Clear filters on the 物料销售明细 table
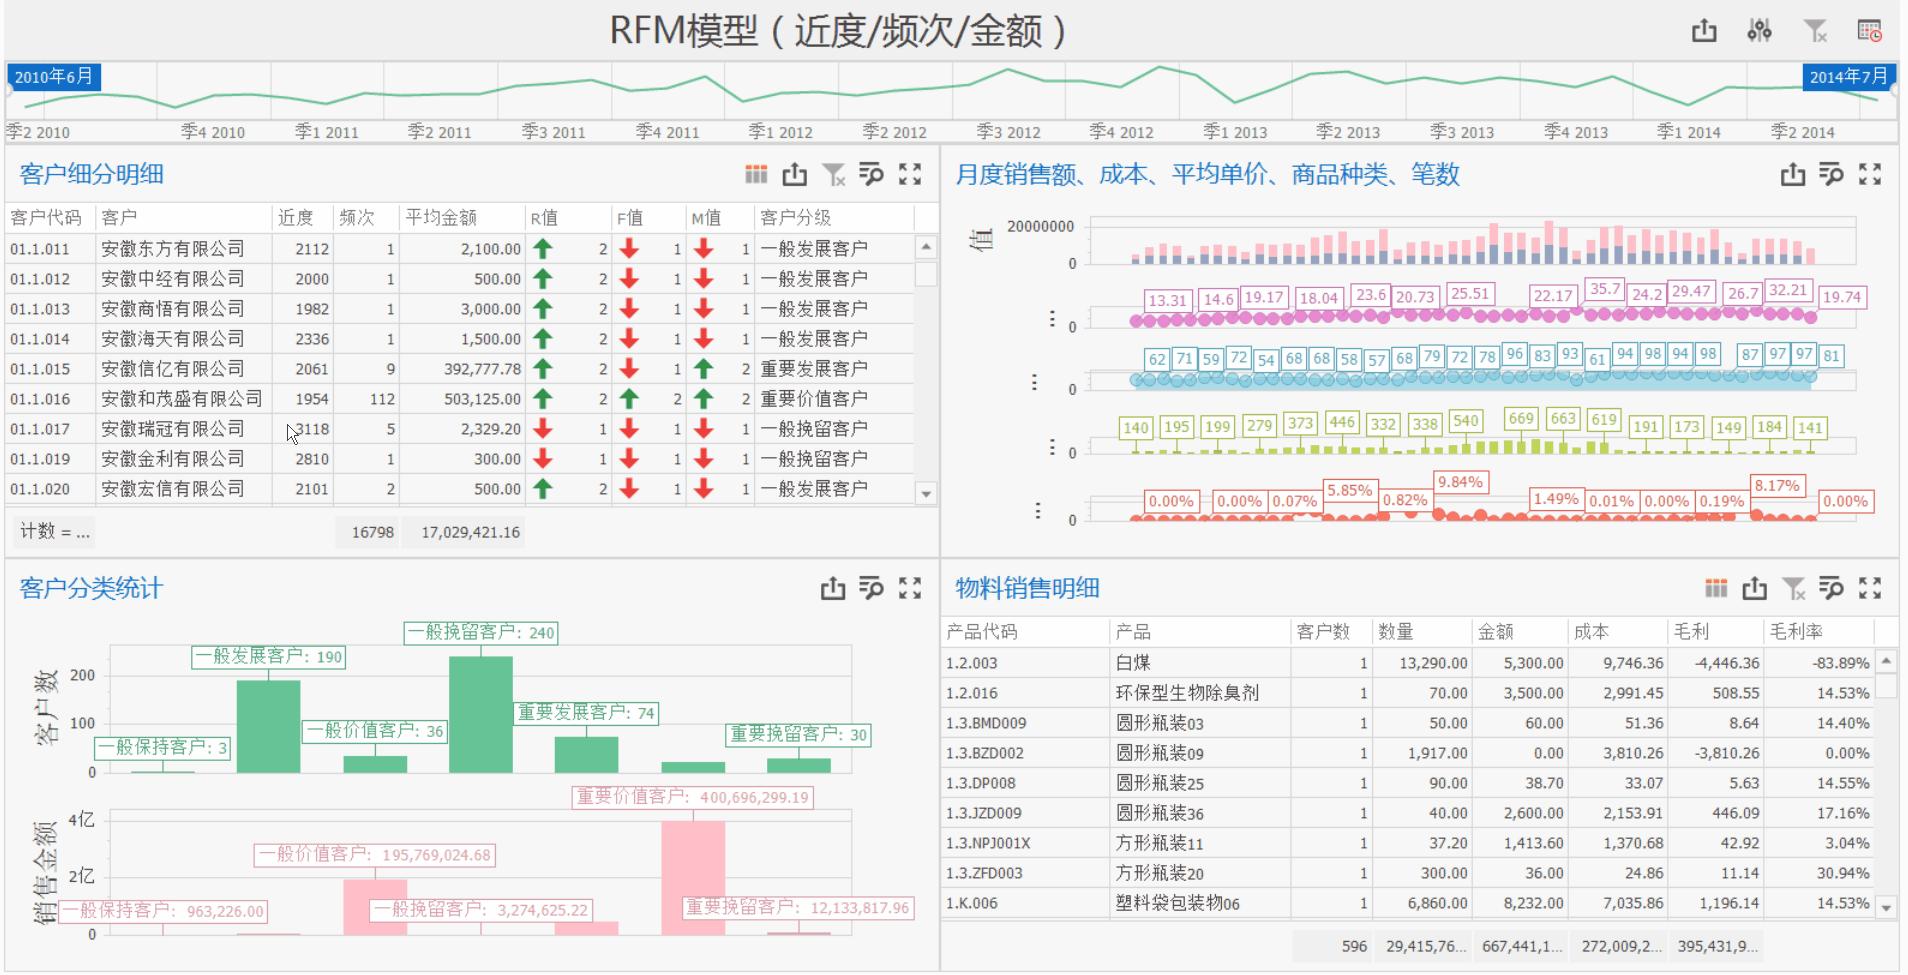The height and width of the screenshot is (975, 1908). tap(1796, 589)
